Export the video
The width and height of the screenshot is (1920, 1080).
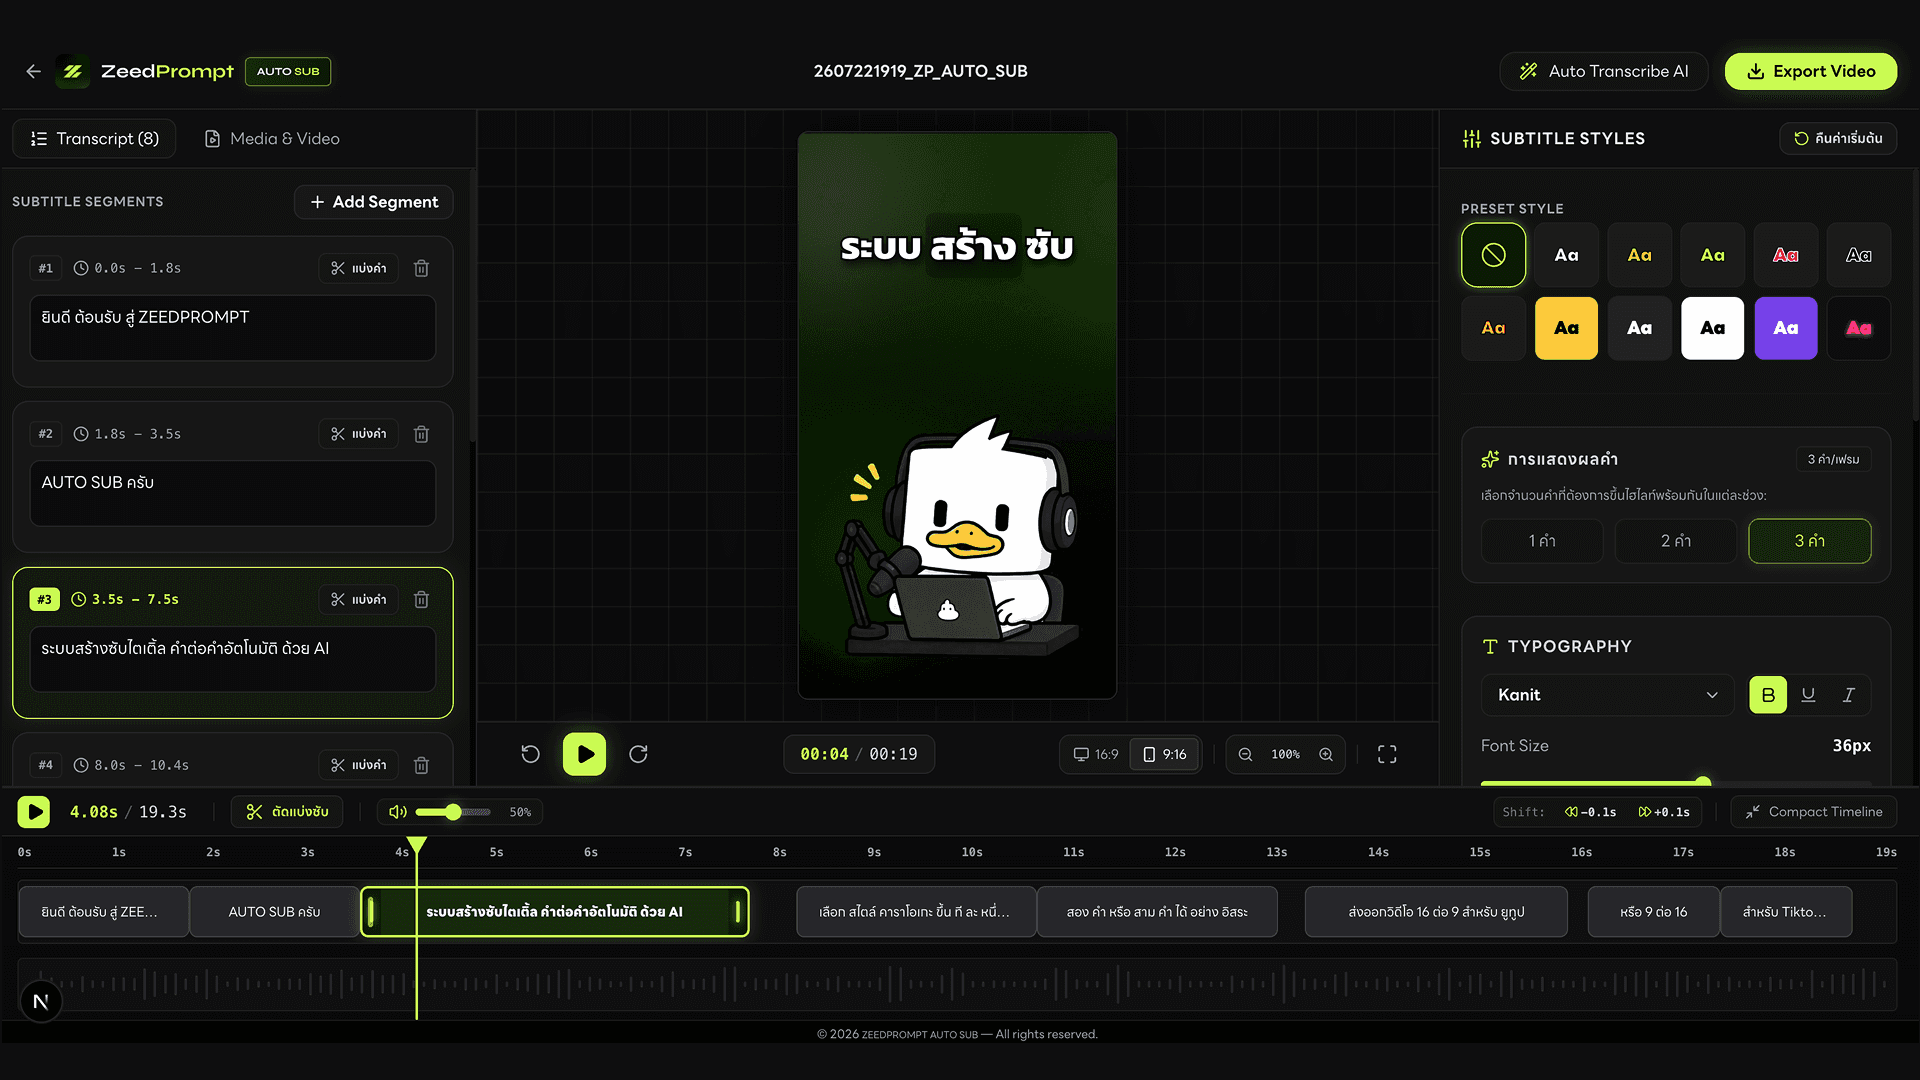coord(1811,71)
